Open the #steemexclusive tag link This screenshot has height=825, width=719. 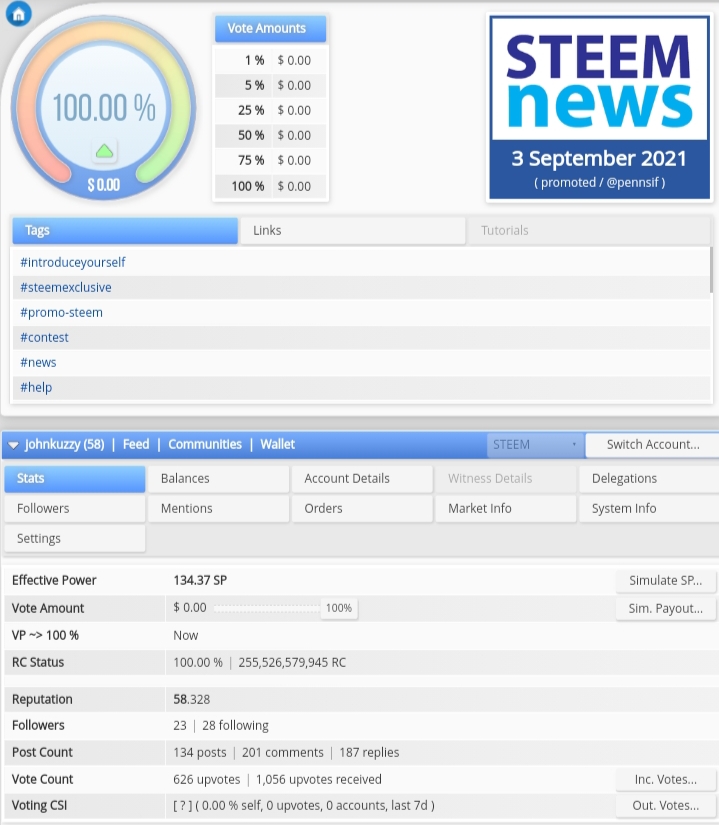pos(66,287)
